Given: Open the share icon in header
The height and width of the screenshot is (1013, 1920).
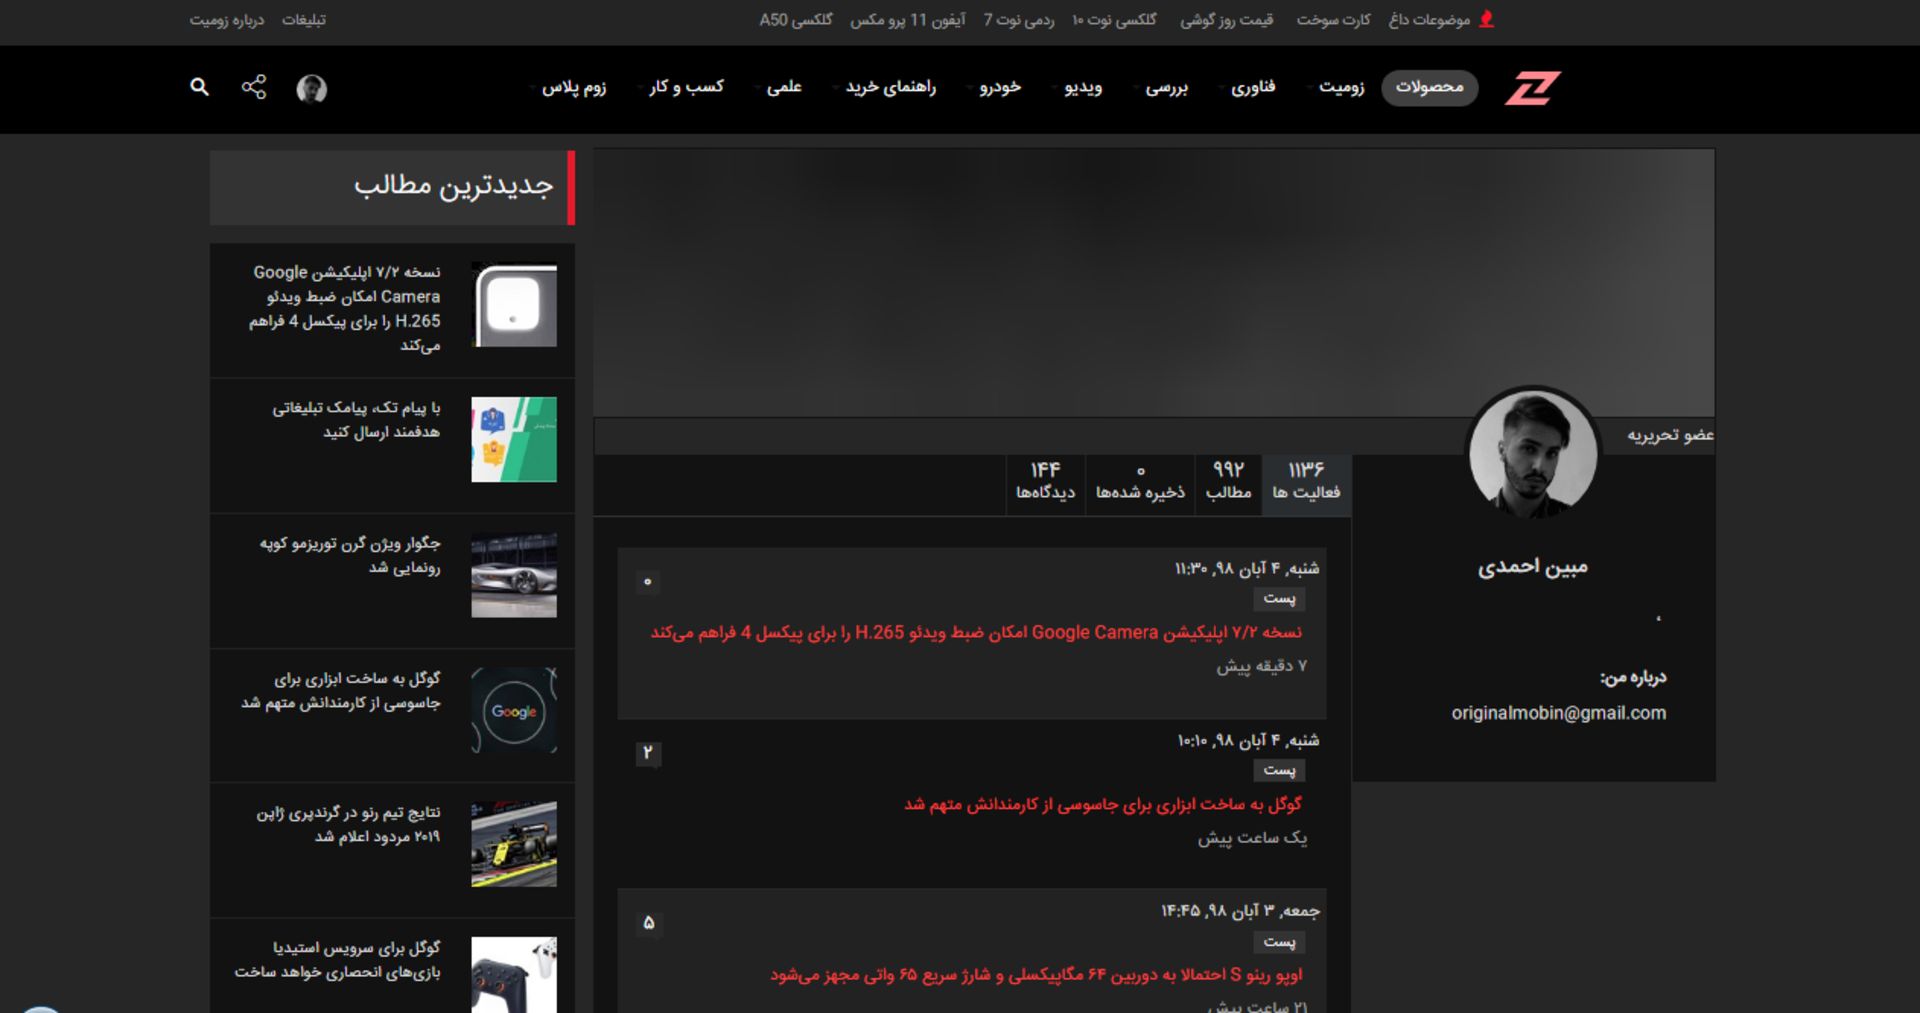Looking at the screenshot, I should (254, 87).
